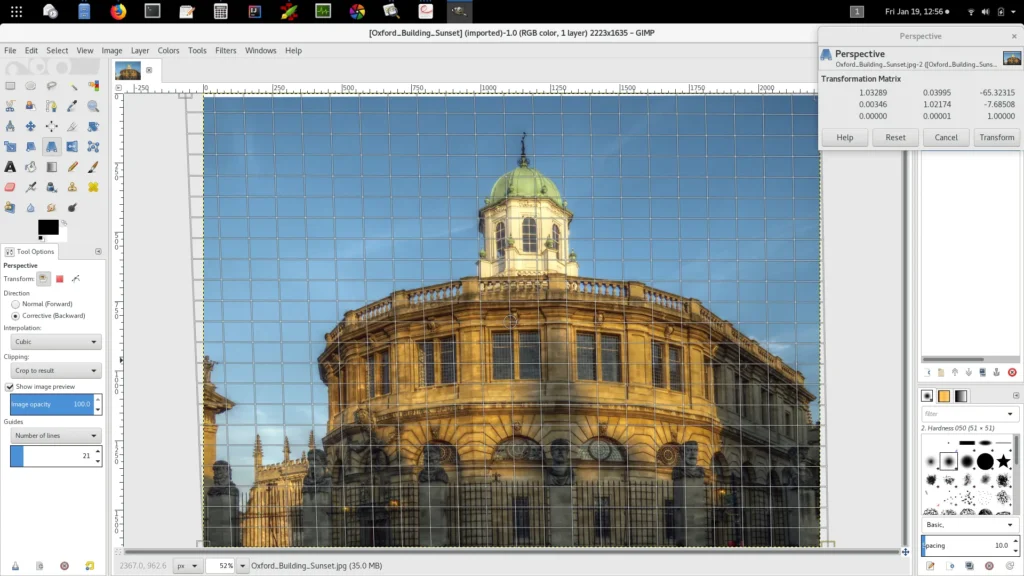Image resolution: width=1024 pixels, height=576 pixels.
Task: Select the Paintbrush tool
Action: point(93,167)
